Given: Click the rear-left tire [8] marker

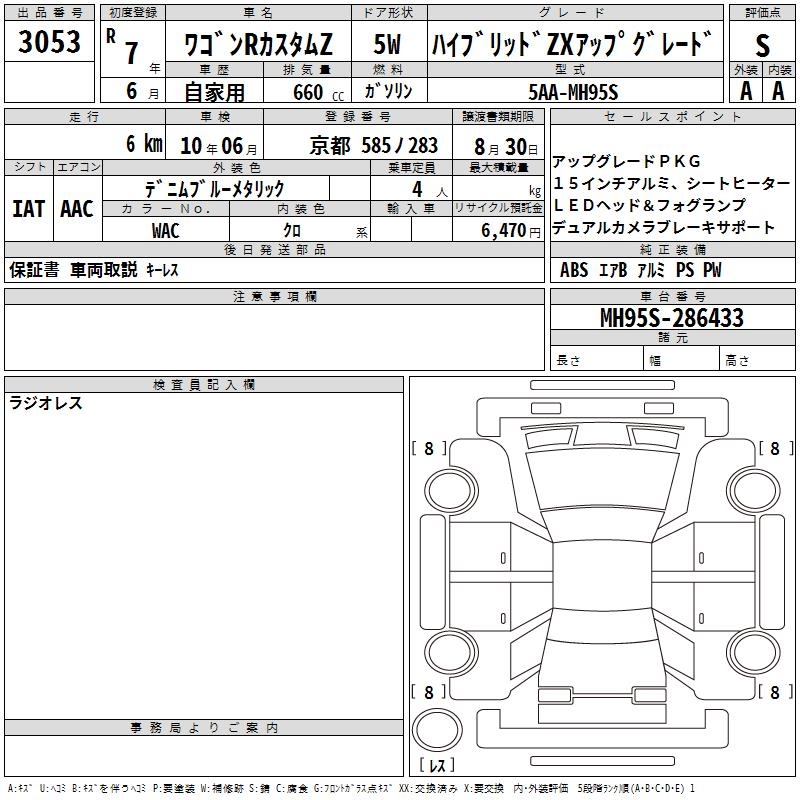Looking at the screenshot, I should (x=430, y=692).
